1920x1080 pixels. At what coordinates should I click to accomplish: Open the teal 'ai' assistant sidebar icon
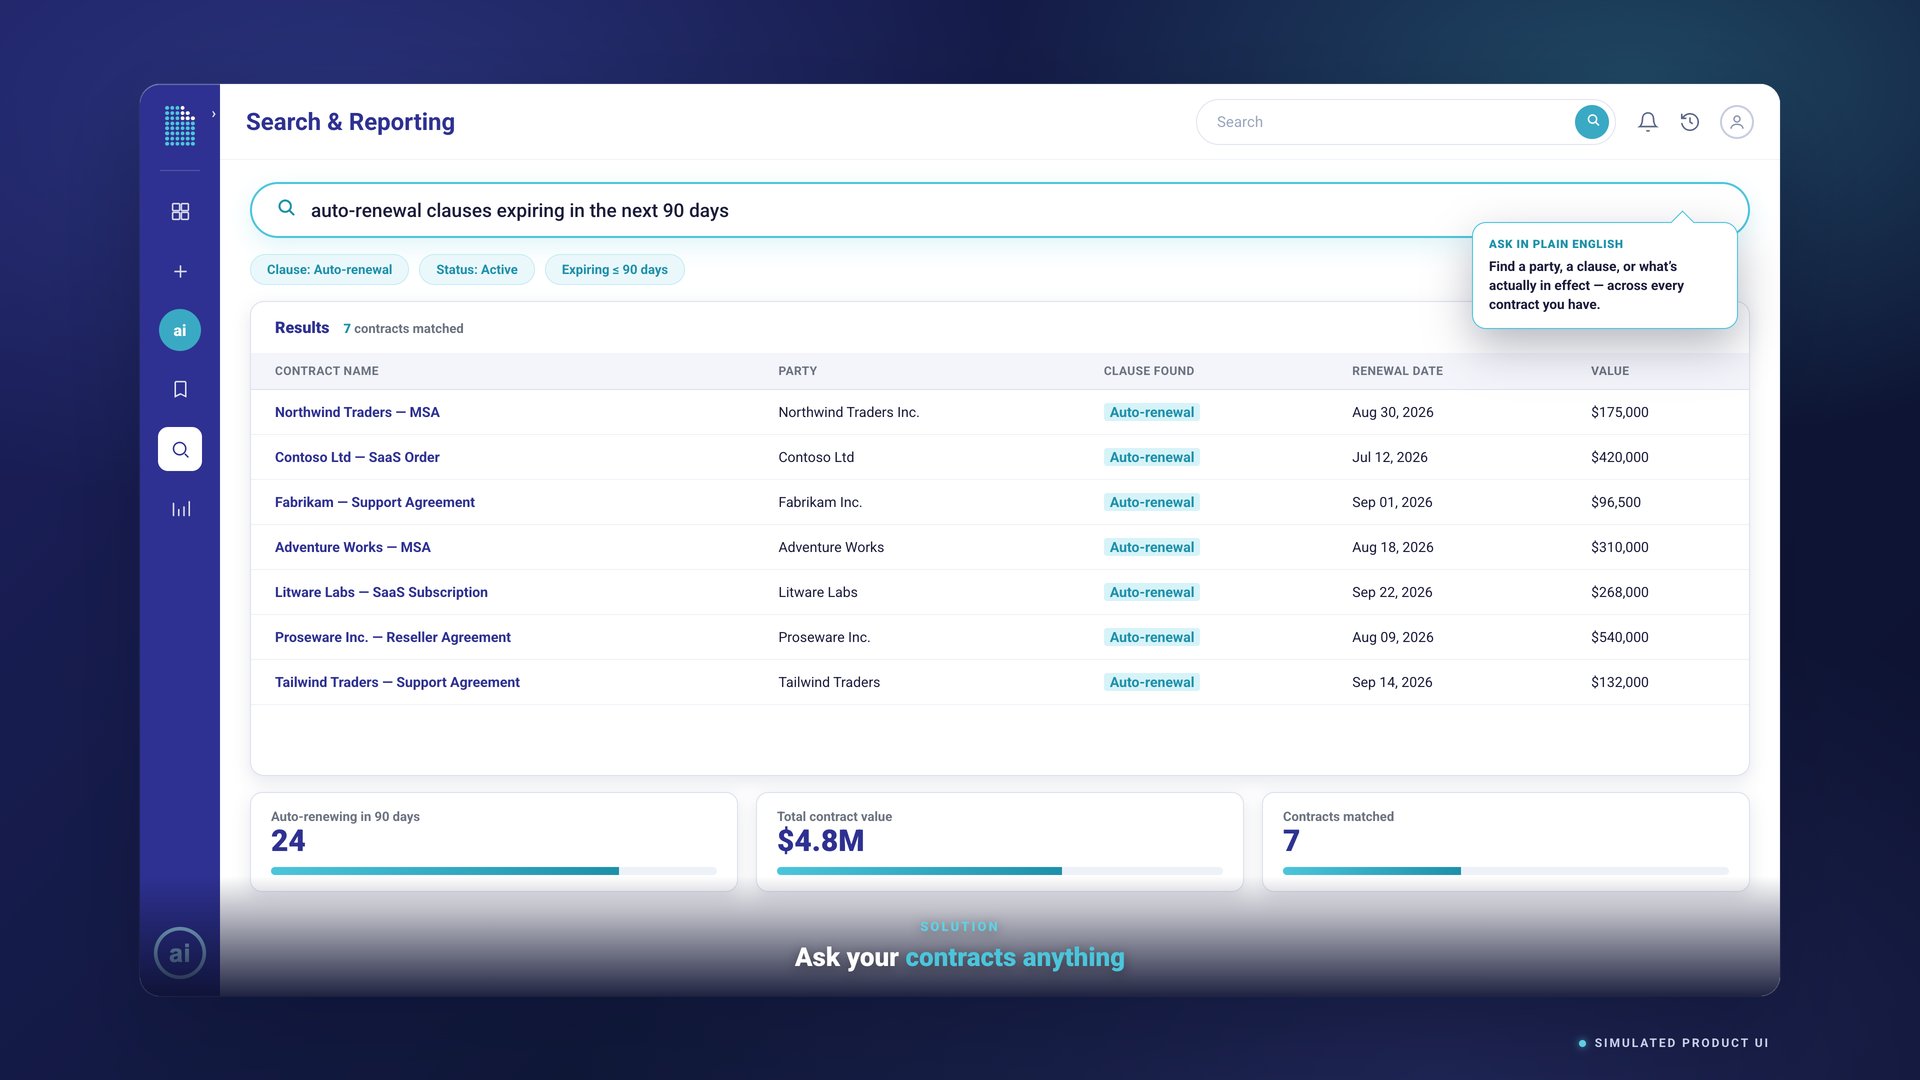click(x=180, y=330)
